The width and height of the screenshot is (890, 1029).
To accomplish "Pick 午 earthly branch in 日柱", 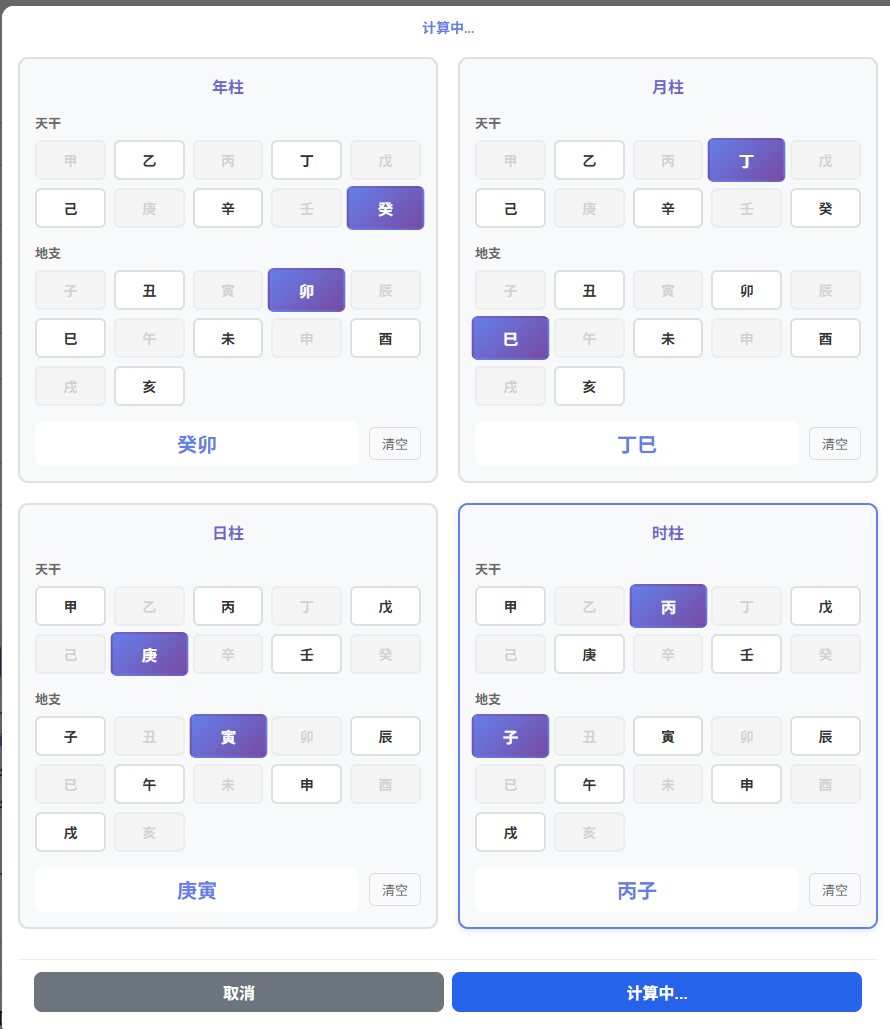I will (x=149, y=784).
